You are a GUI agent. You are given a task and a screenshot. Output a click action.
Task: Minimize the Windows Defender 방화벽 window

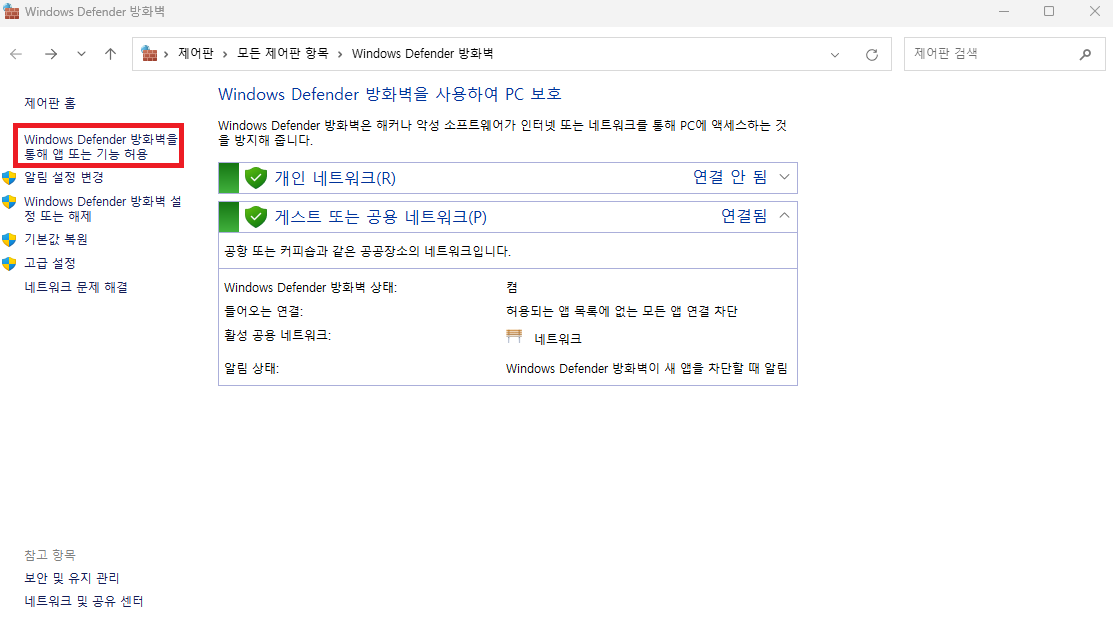(x=1004, y=11)
